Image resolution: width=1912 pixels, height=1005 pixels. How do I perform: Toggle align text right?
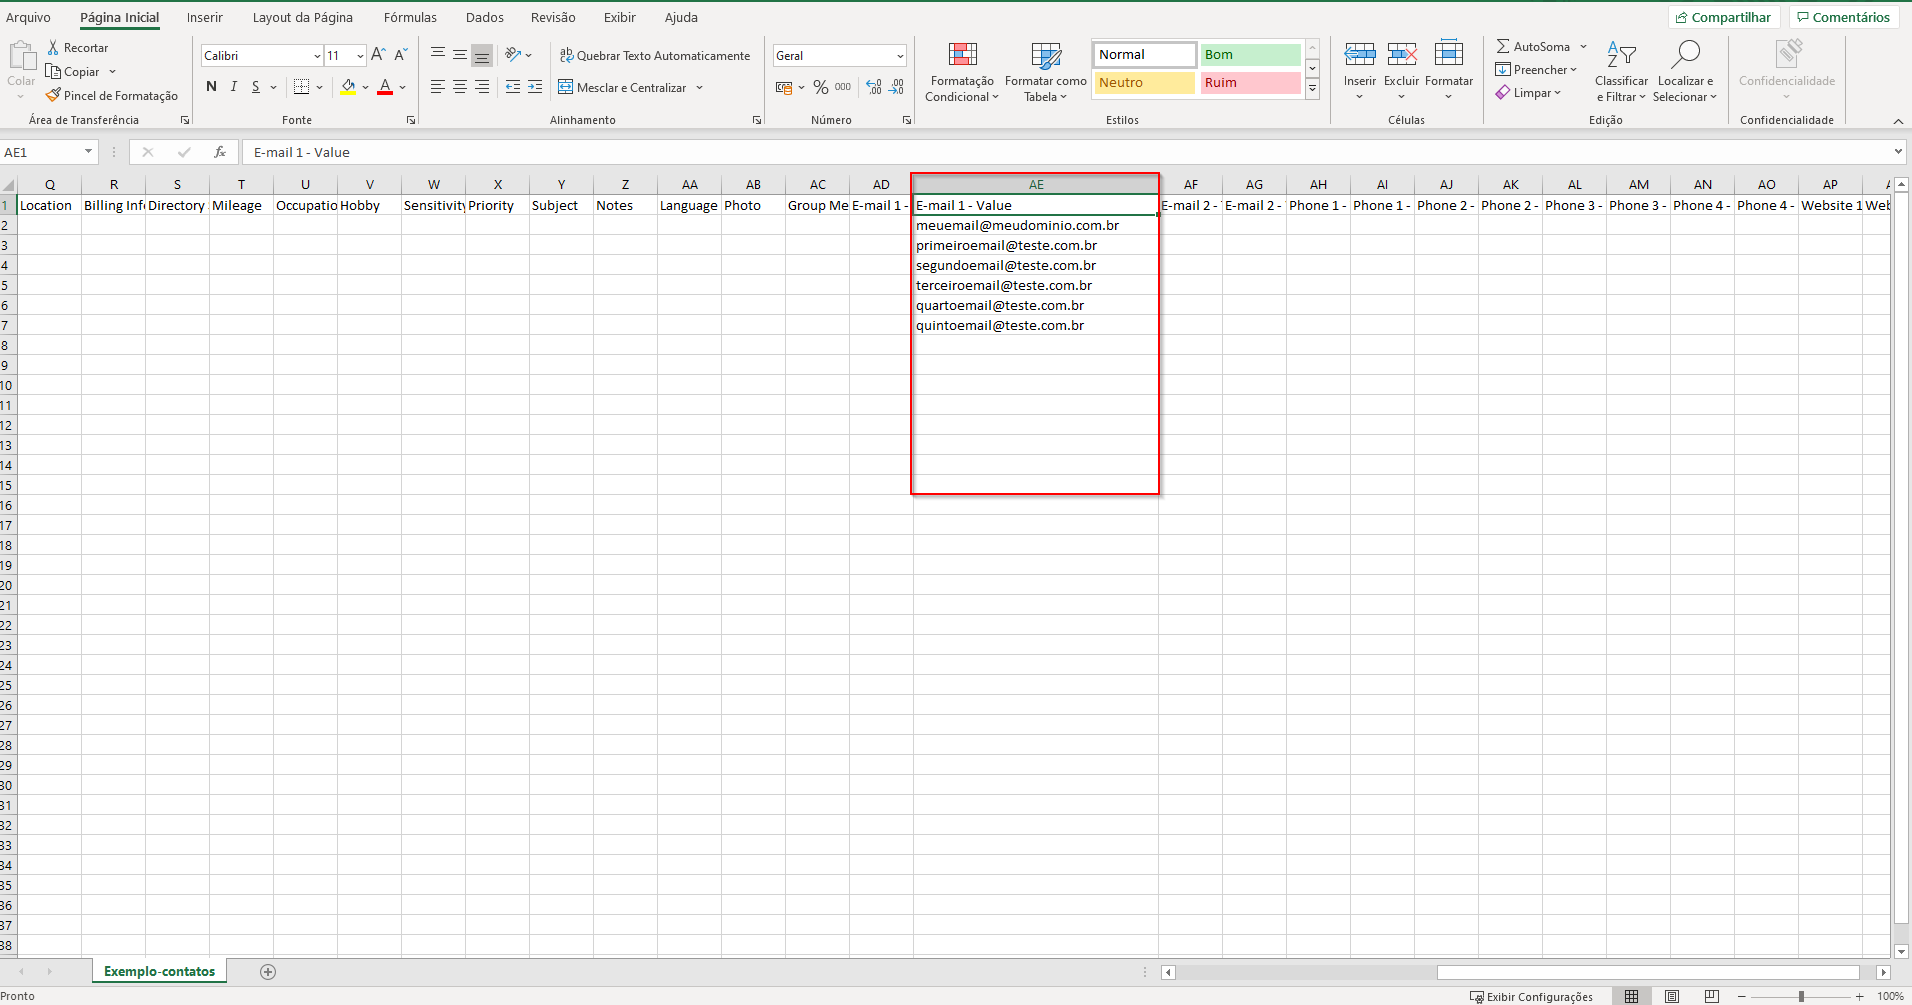482,87
